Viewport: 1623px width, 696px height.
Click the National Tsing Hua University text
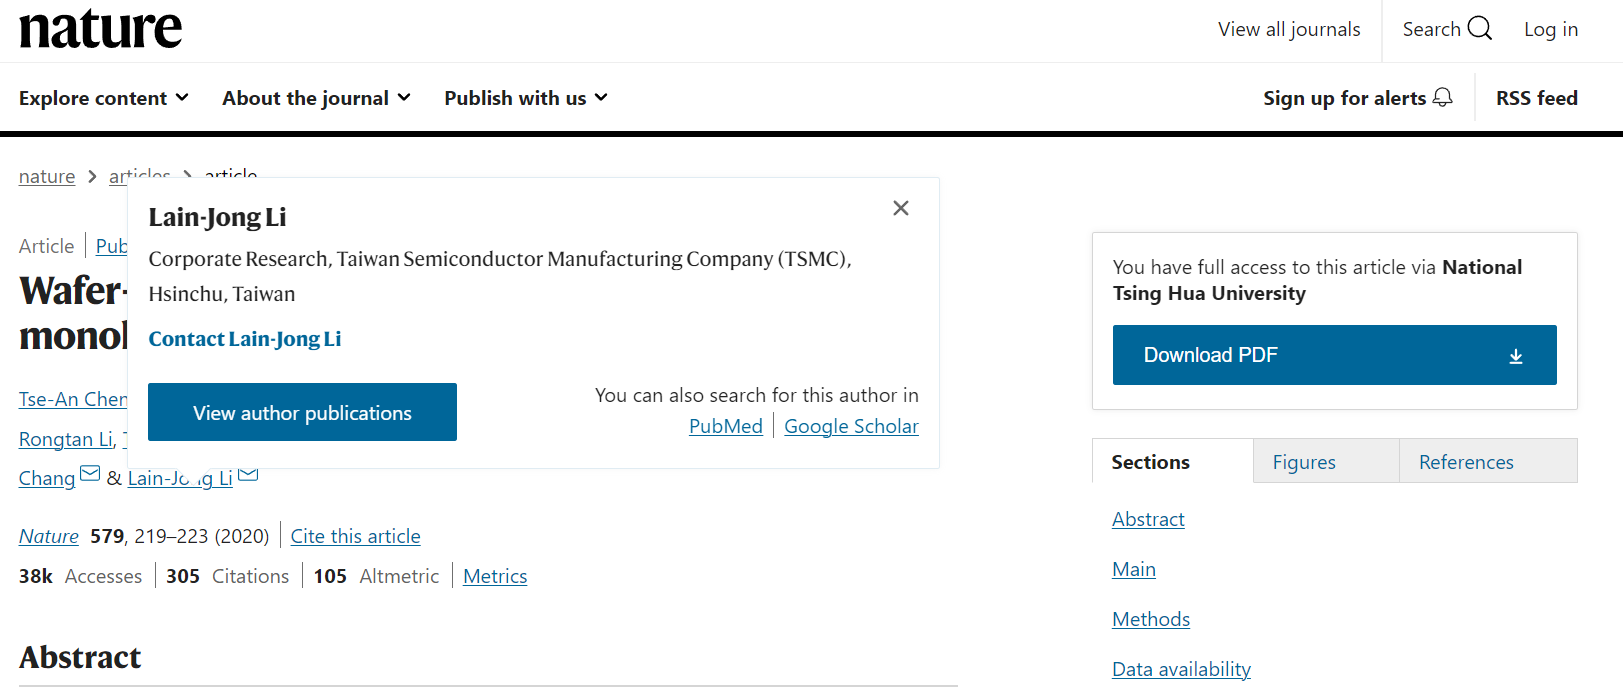(1317, 280)
